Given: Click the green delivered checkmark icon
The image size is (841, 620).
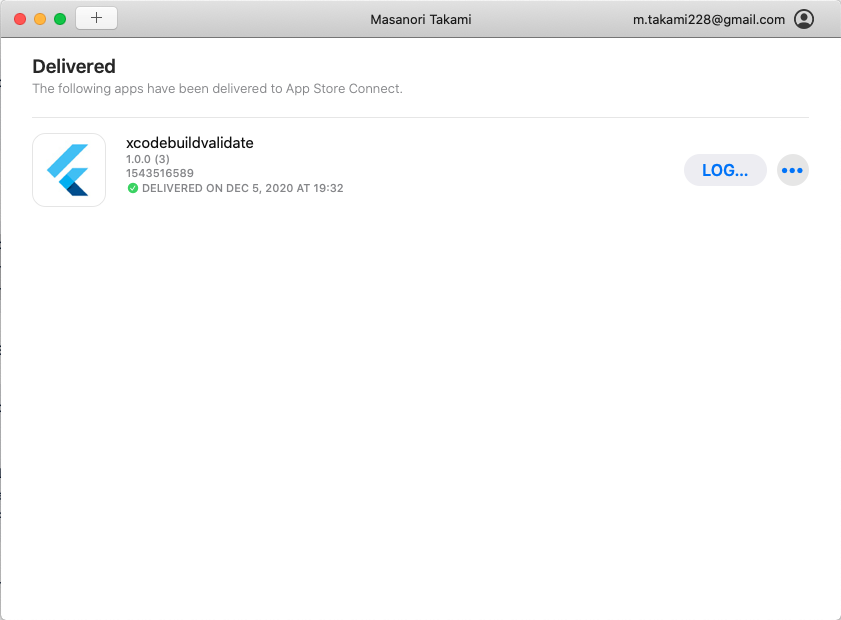Looking at the screenshot, I should [132, 188].
